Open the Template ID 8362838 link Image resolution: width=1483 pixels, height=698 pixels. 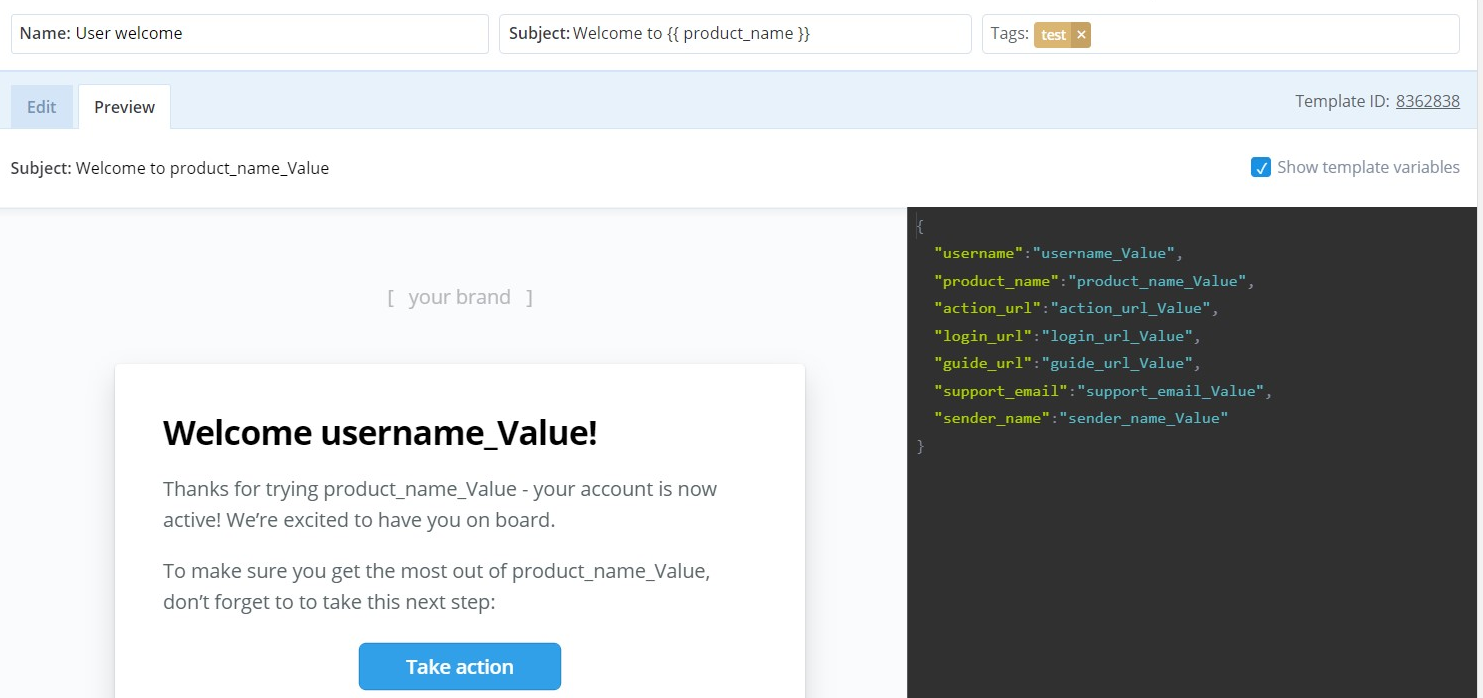(1427, 100)
